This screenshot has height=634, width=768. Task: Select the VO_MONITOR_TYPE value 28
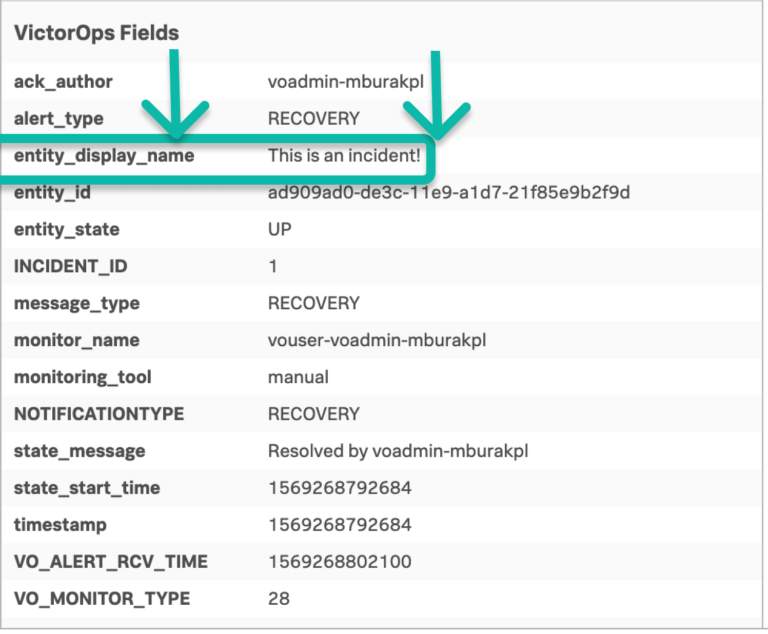tap(279, 599)
